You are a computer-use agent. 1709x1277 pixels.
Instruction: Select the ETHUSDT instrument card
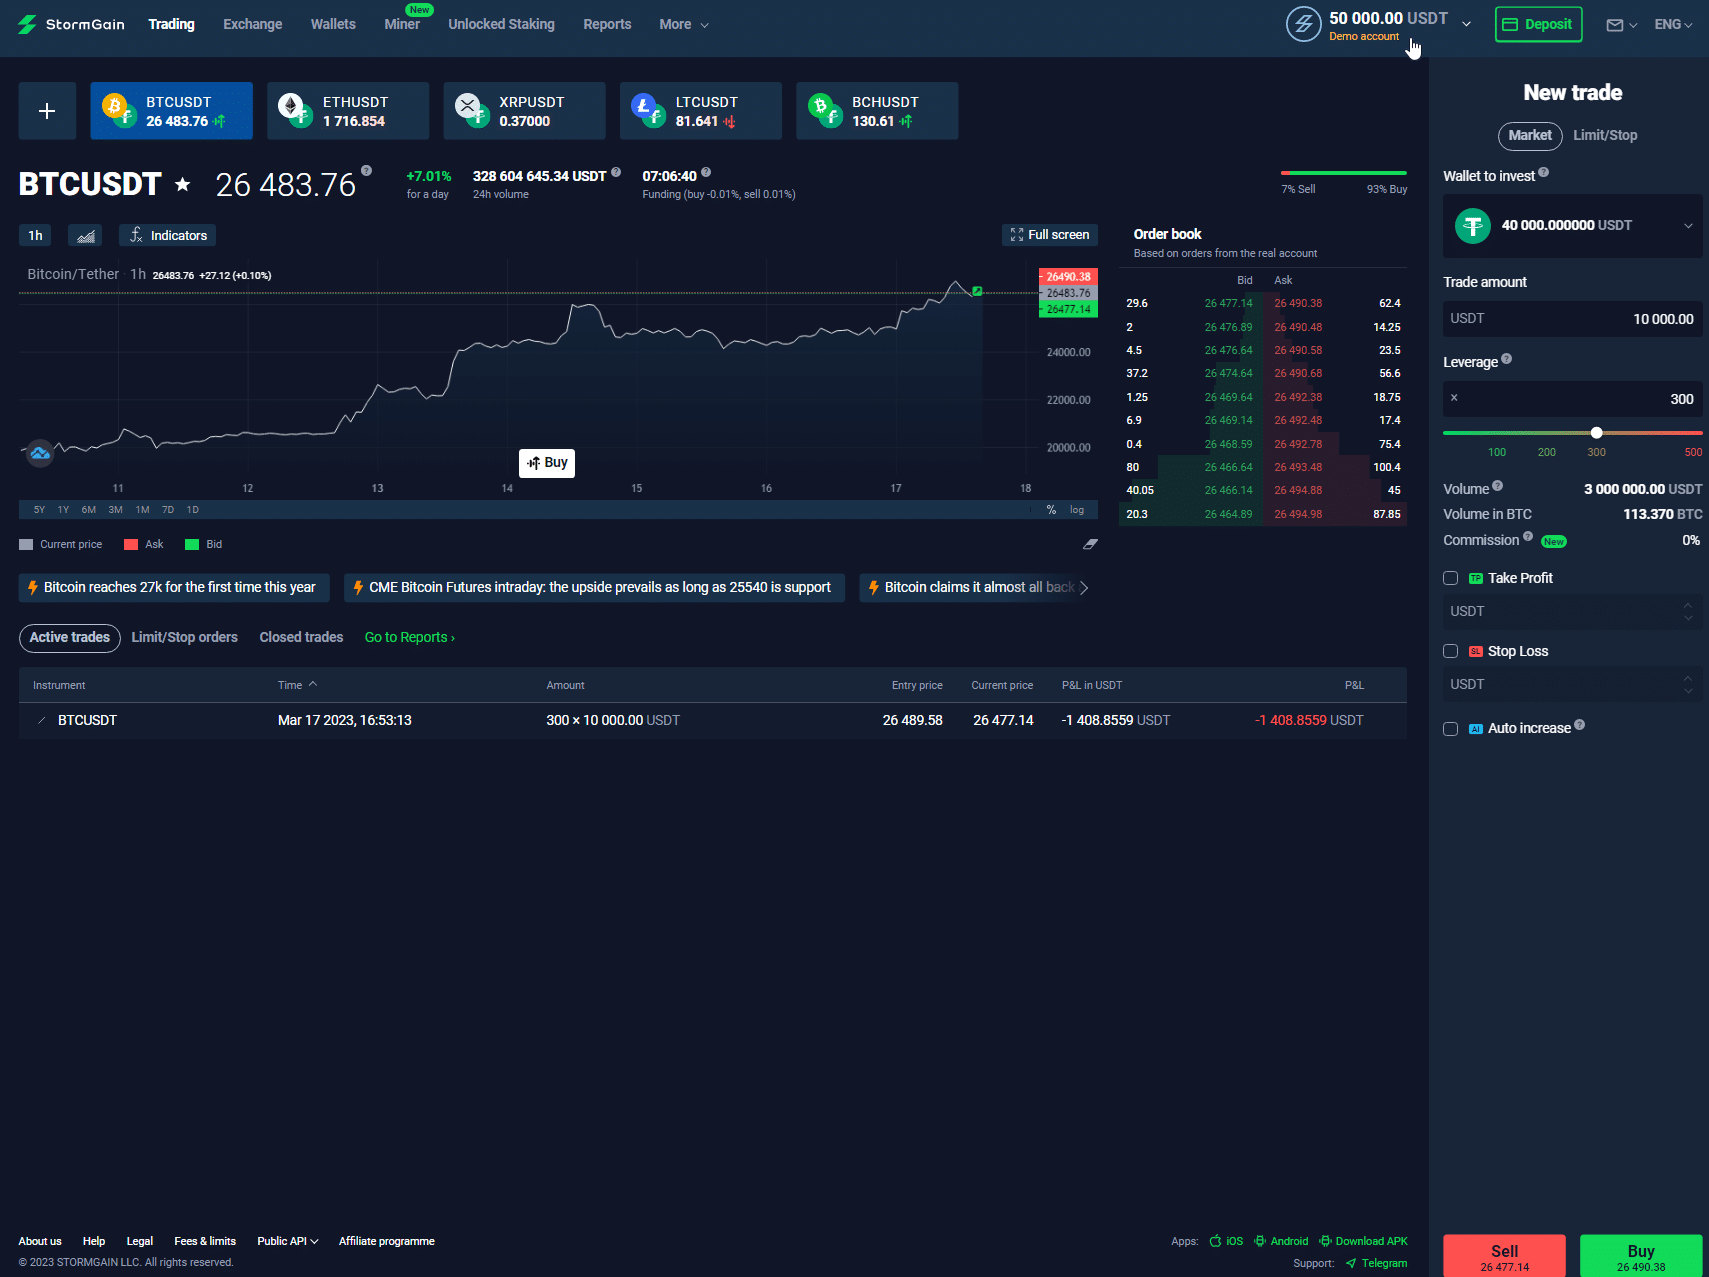(x=348, y=111)
